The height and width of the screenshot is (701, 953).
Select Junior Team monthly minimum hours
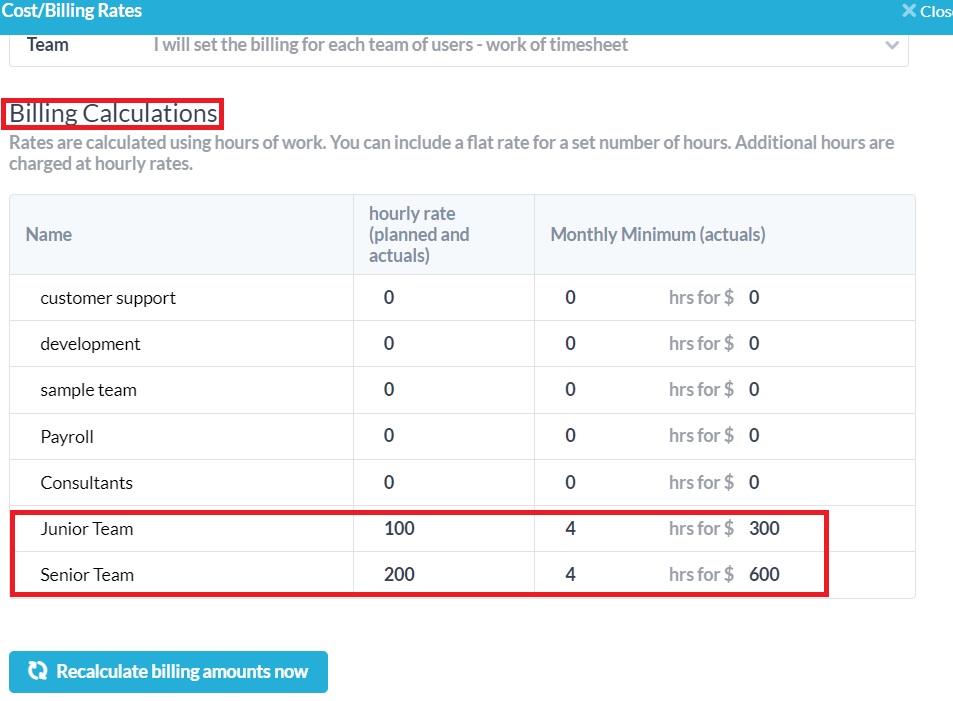pyautogui.click(x=571, y=529)
